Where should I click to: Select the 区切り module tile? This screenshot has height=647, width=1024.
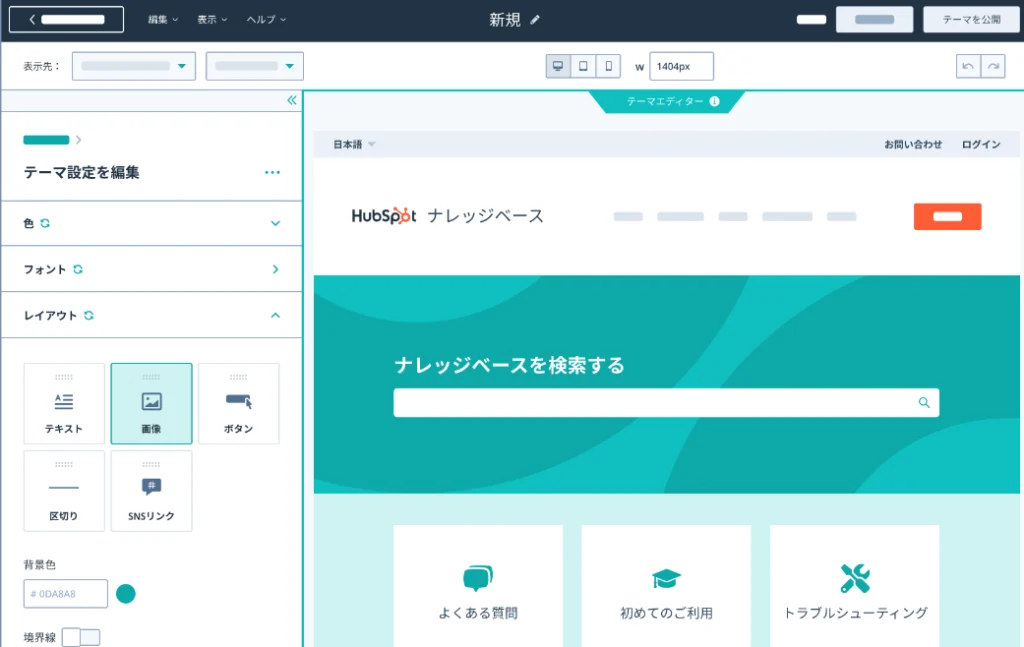click(64, 491)
